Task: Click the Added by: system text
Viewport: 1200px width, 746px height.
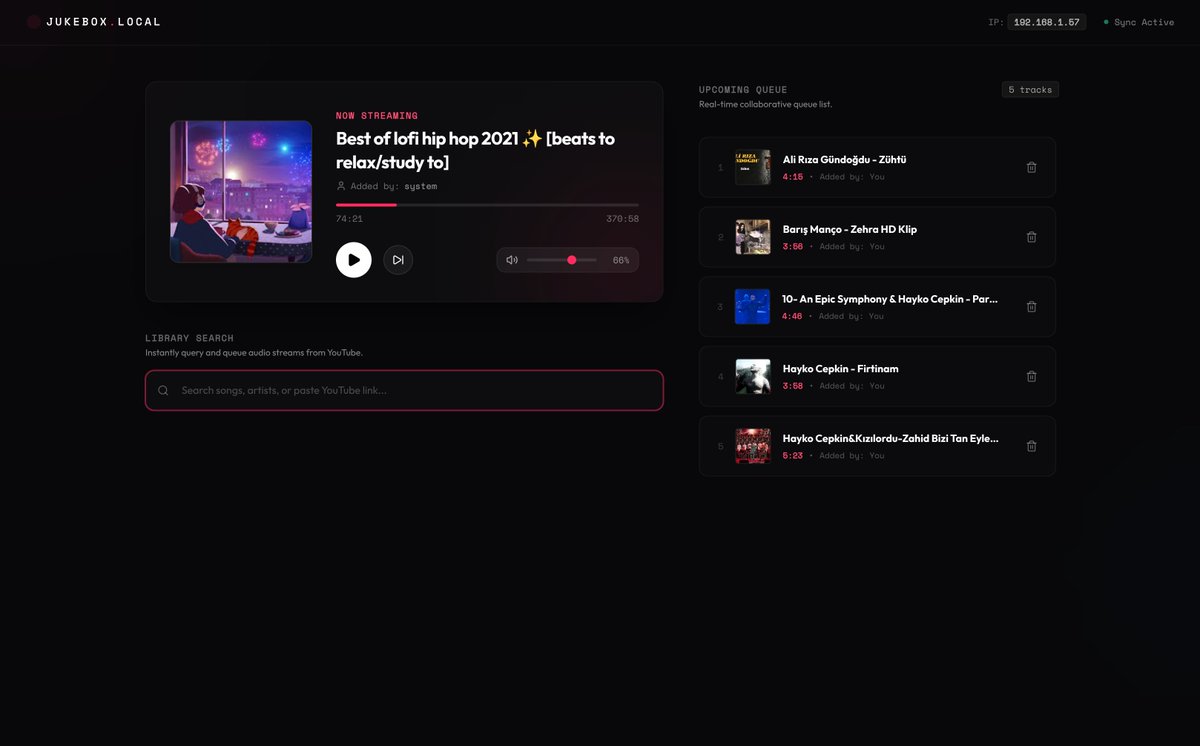Action: click(x=394, y=186)
